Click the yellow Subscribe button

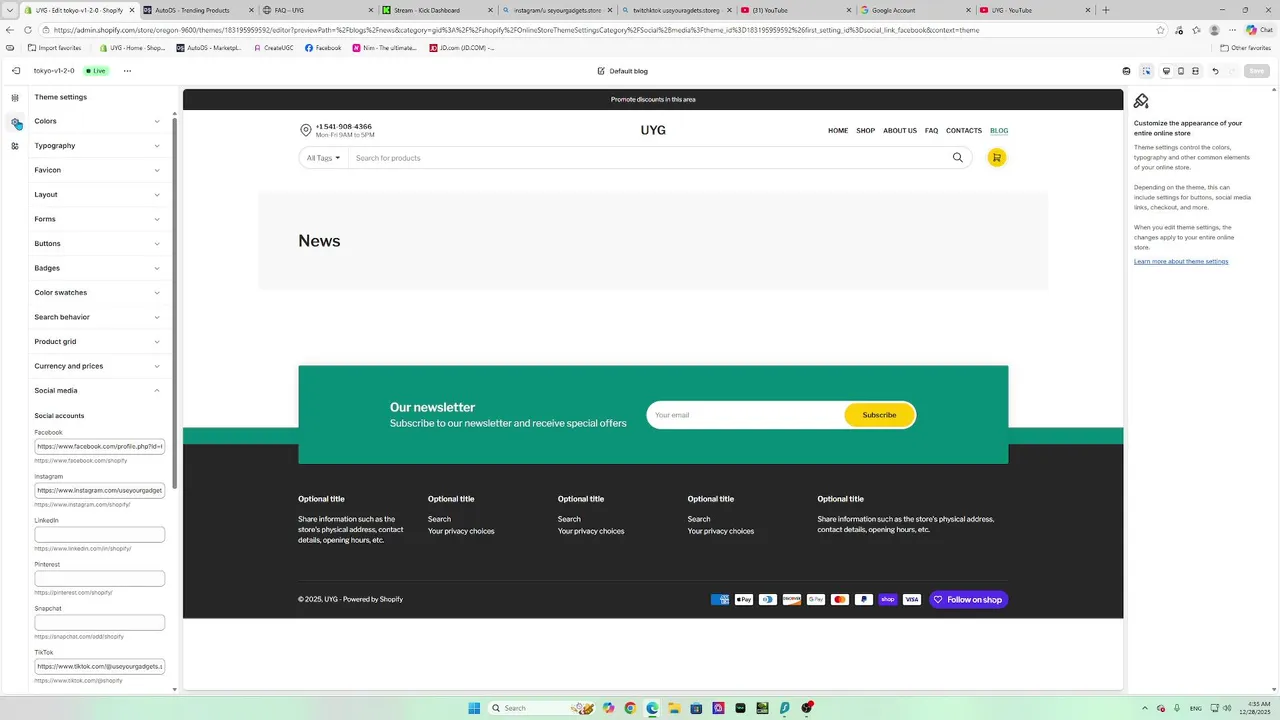coord(879,415)
